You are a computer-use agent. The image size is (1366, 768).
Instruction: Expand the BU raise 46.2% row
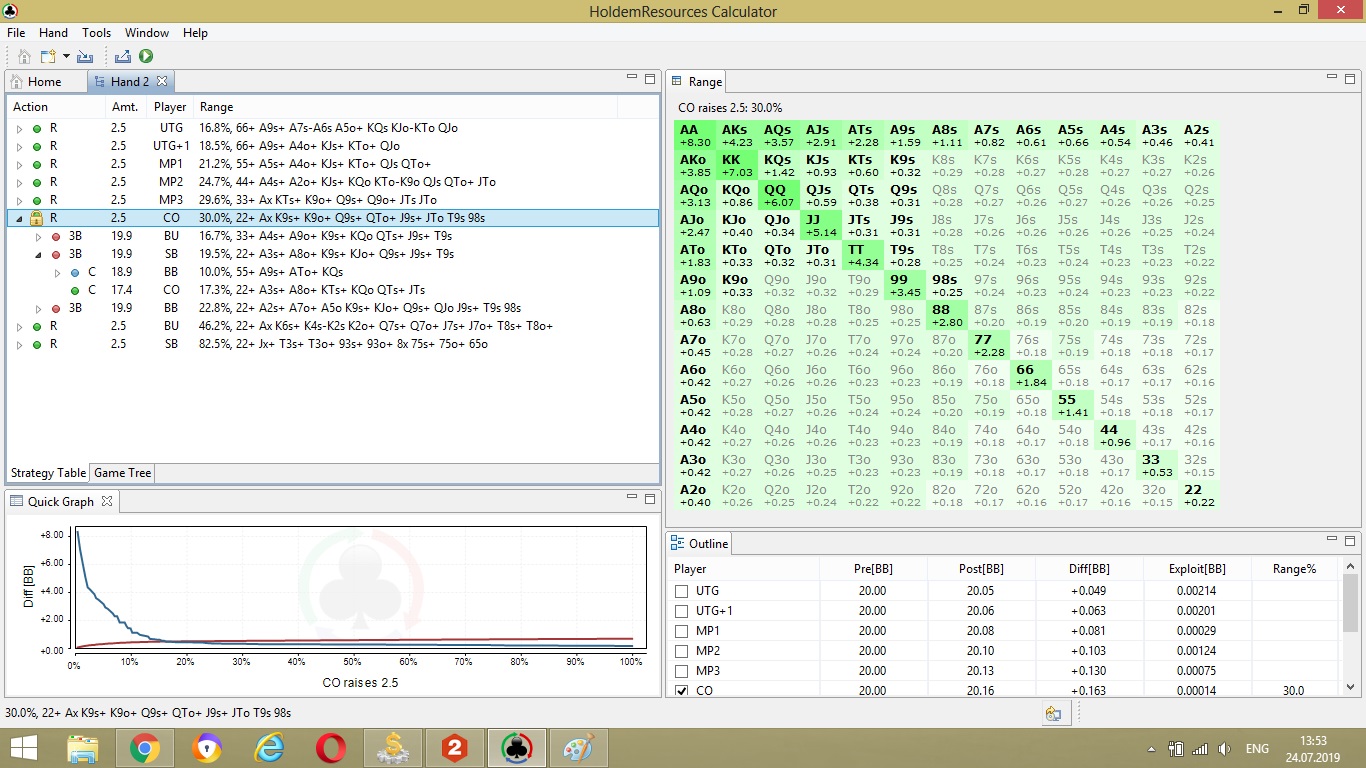(19, 327)
